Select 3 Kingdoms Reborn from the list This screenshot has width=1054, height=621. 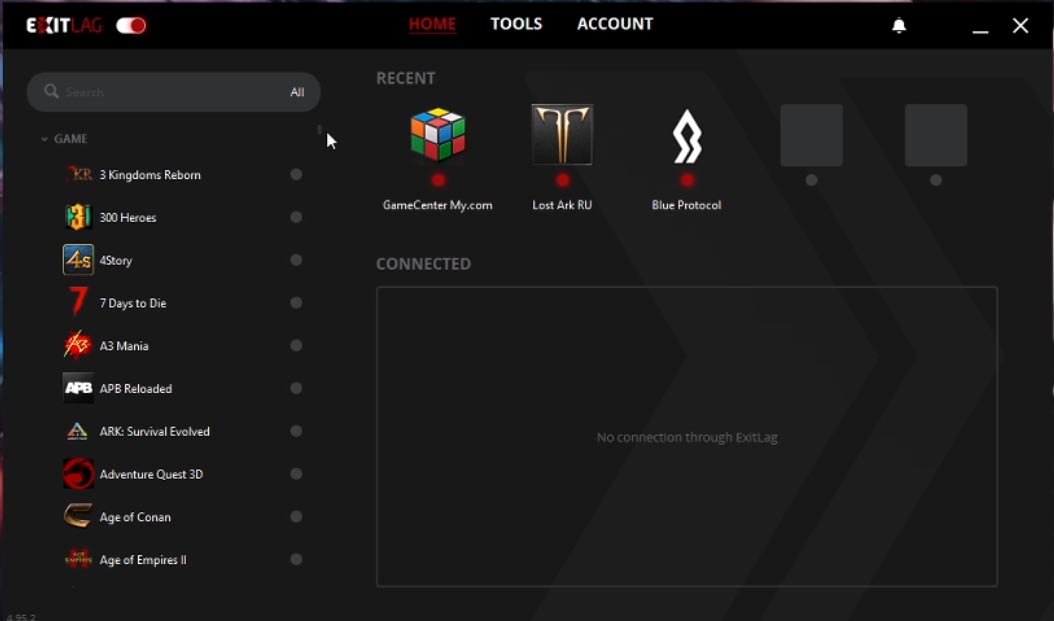tap(150, 175)
